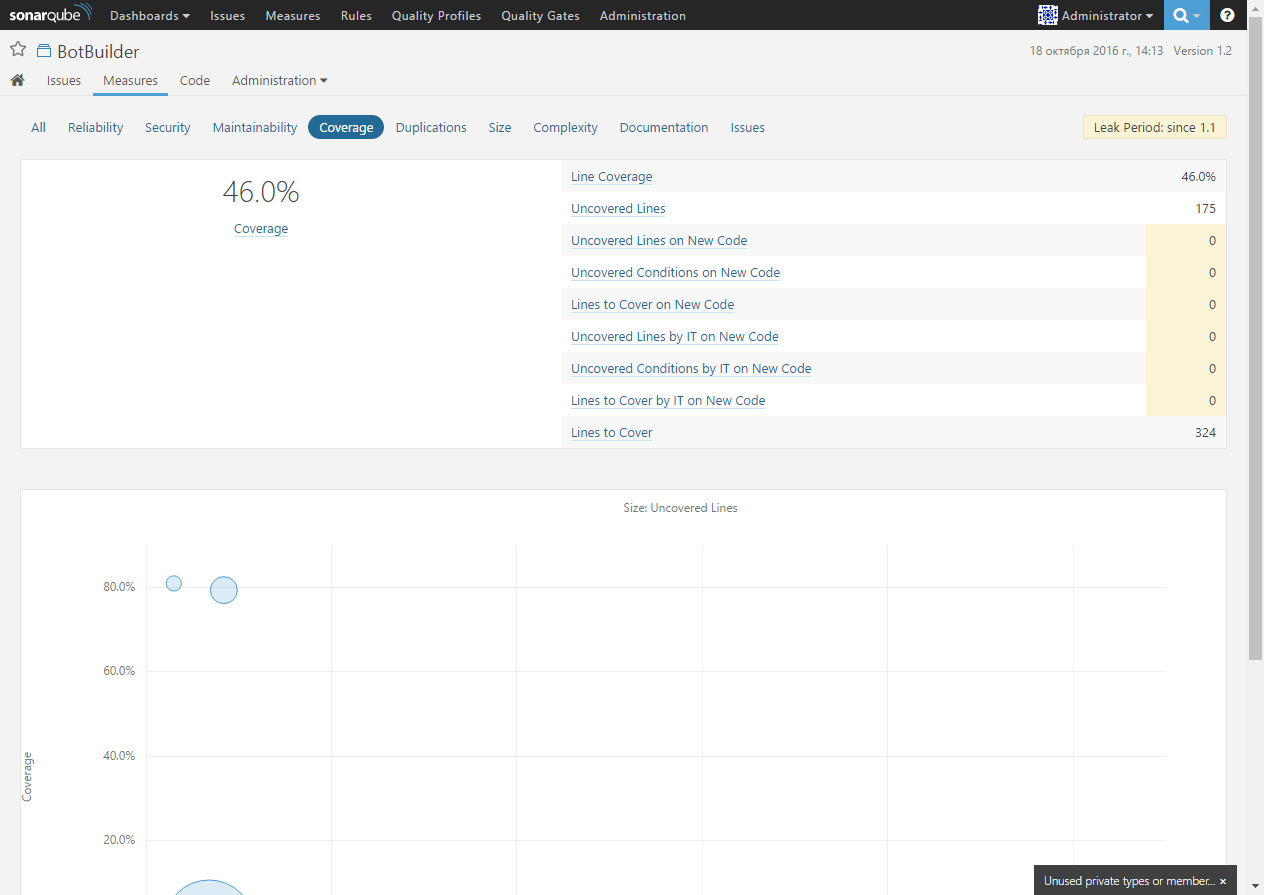1264x895 pixels.
Task: Click a bubble in the coverage chart
Action: (223, 590)
